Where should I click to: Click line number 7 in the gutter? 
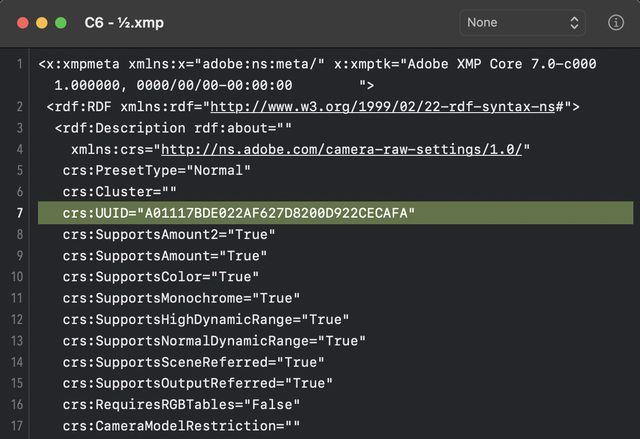point(20,213)
